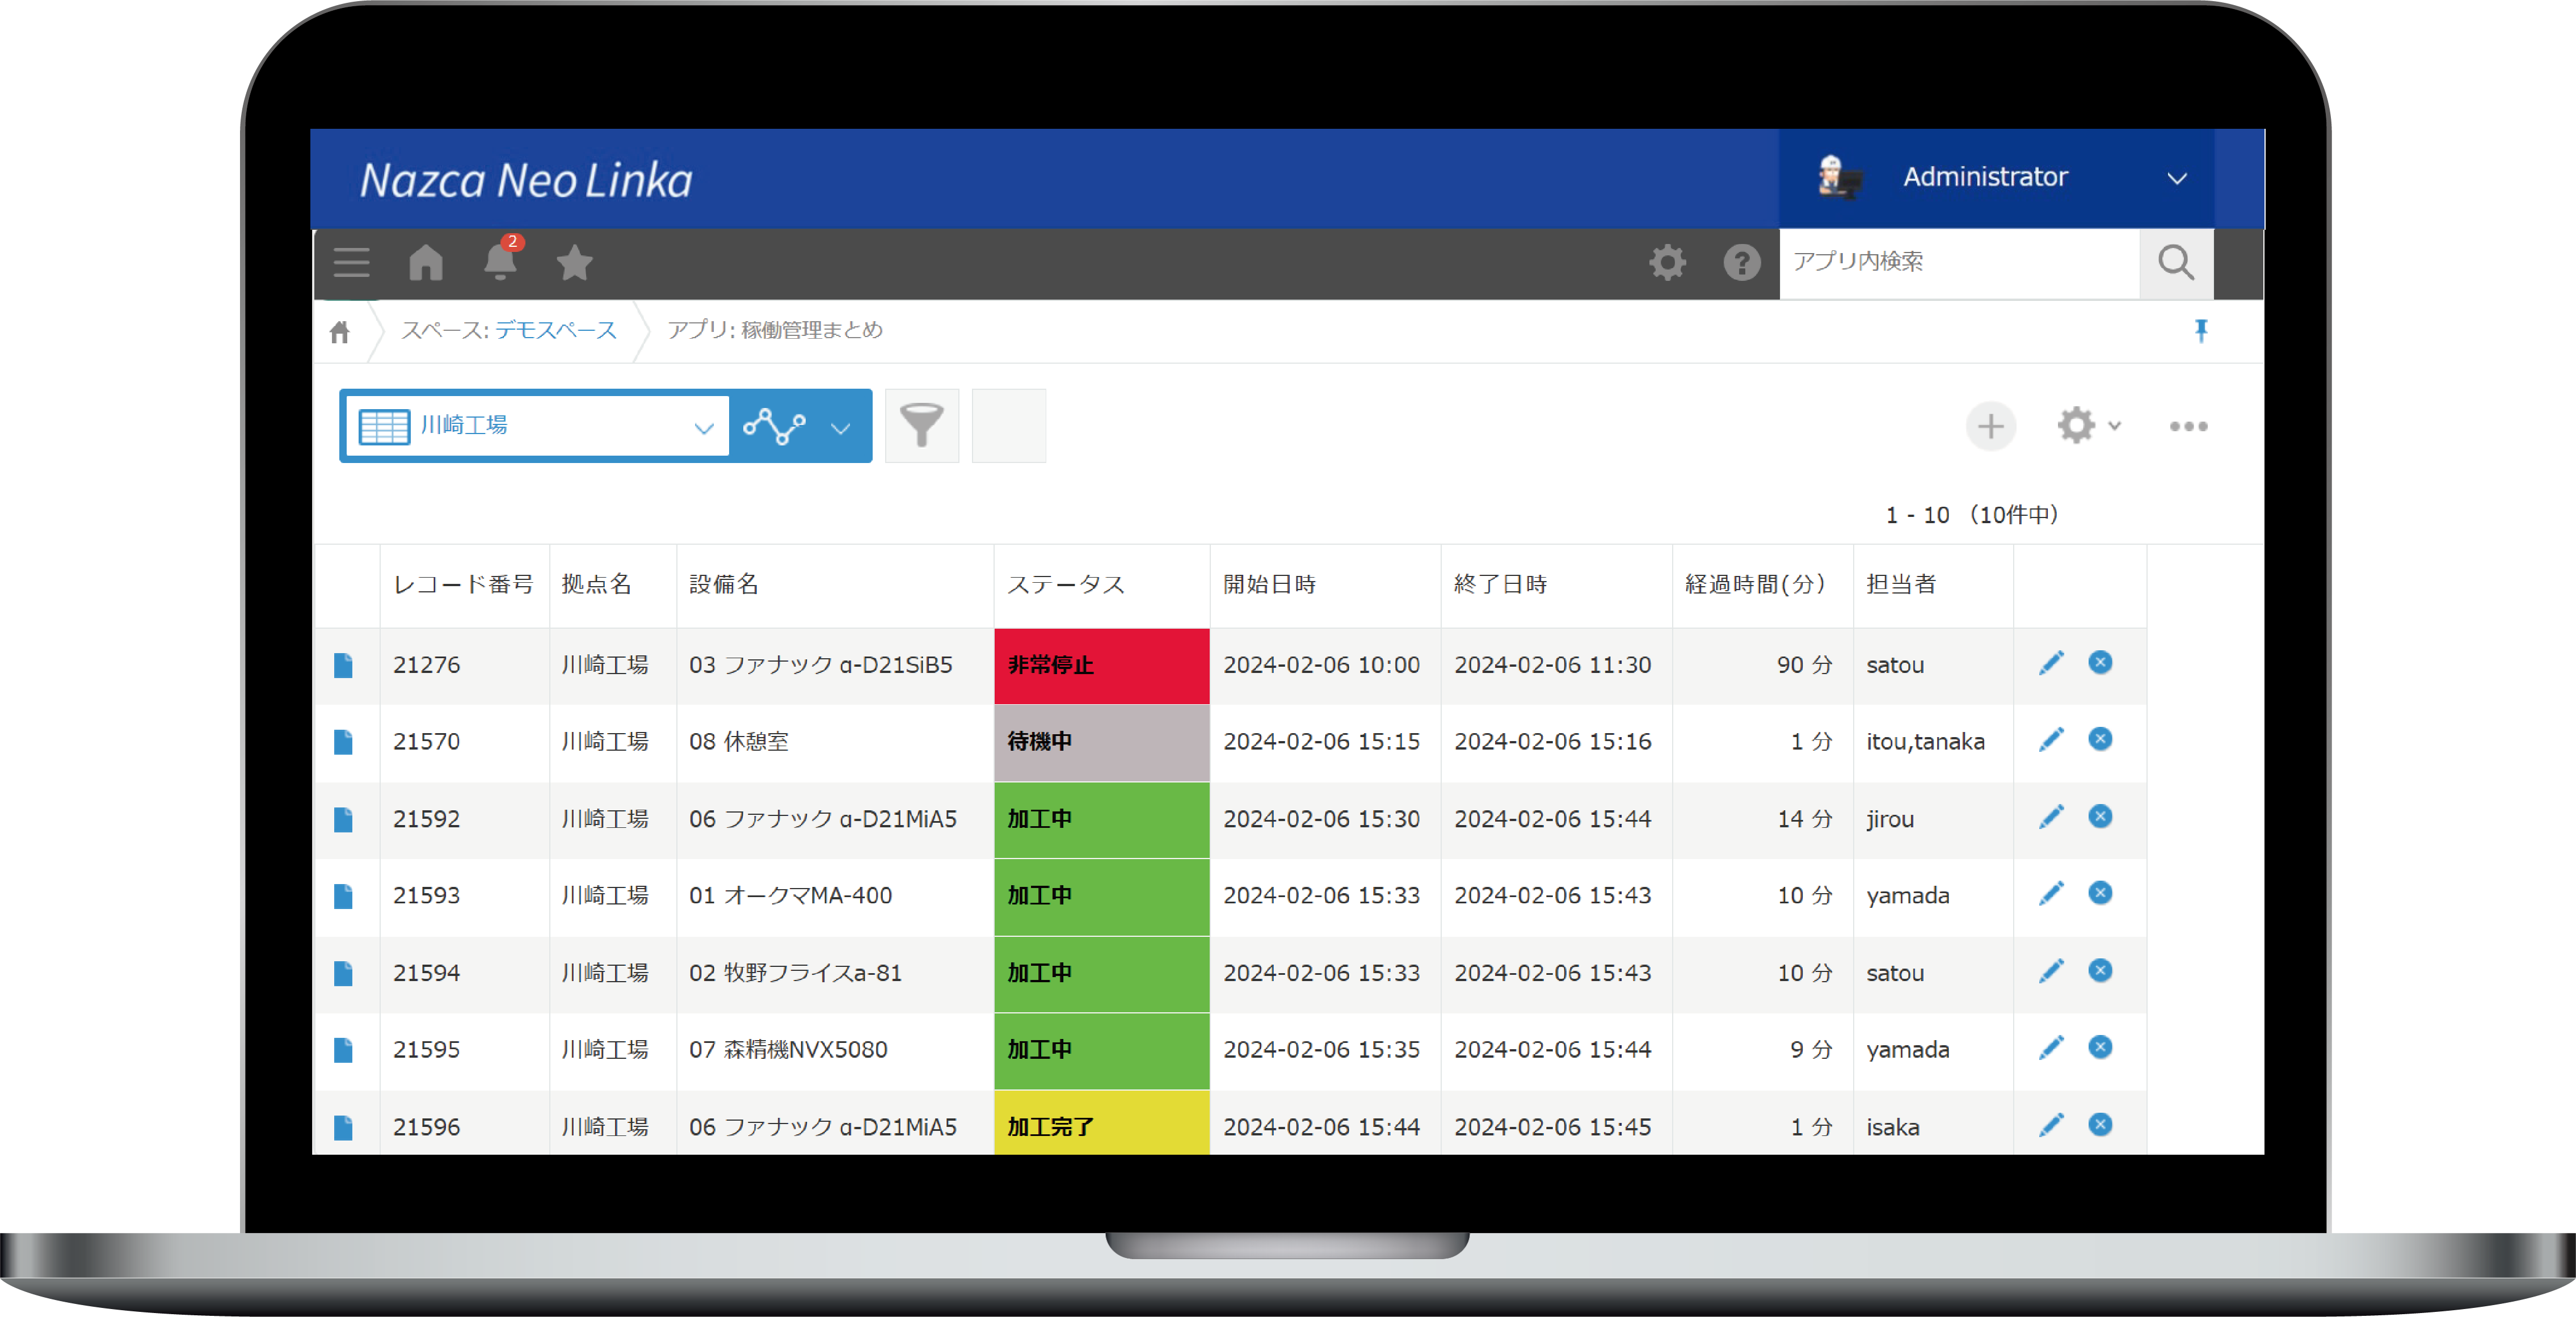Screen dimensions: 2576x1317
Task: Open the three-dots more options menu
Action: click(2188, 427)
